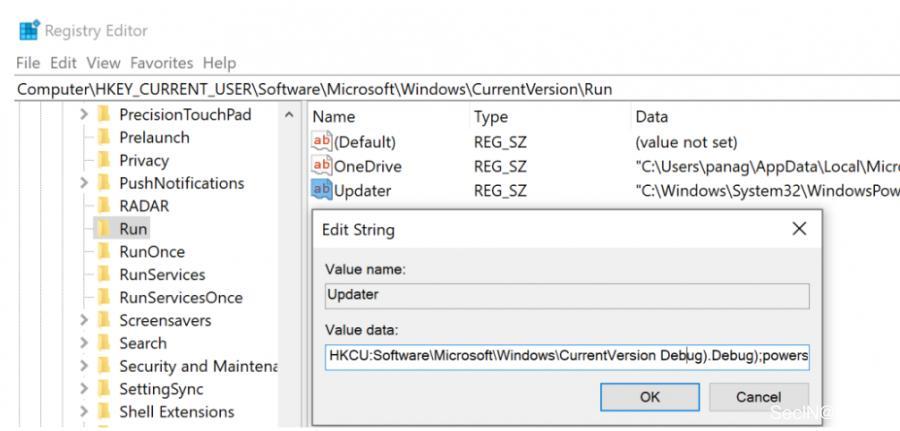
Task: Expand the Screensavers key
Action: coord(84,320)
